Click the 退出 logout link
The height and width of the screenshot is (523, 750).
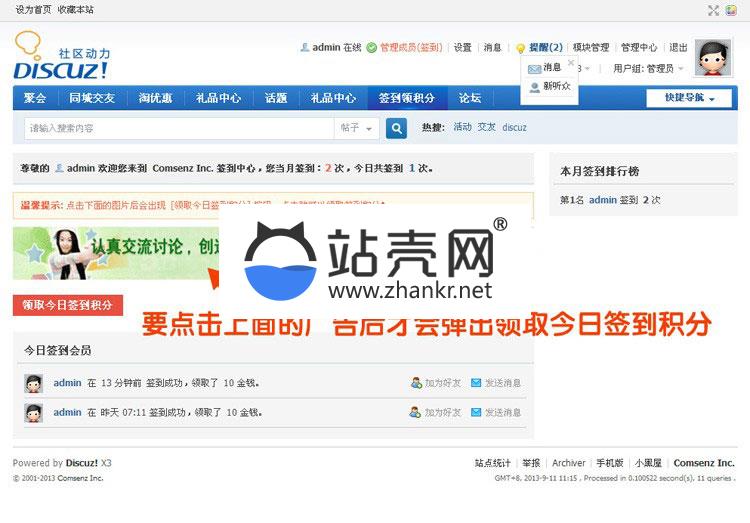tap(678, 47)
